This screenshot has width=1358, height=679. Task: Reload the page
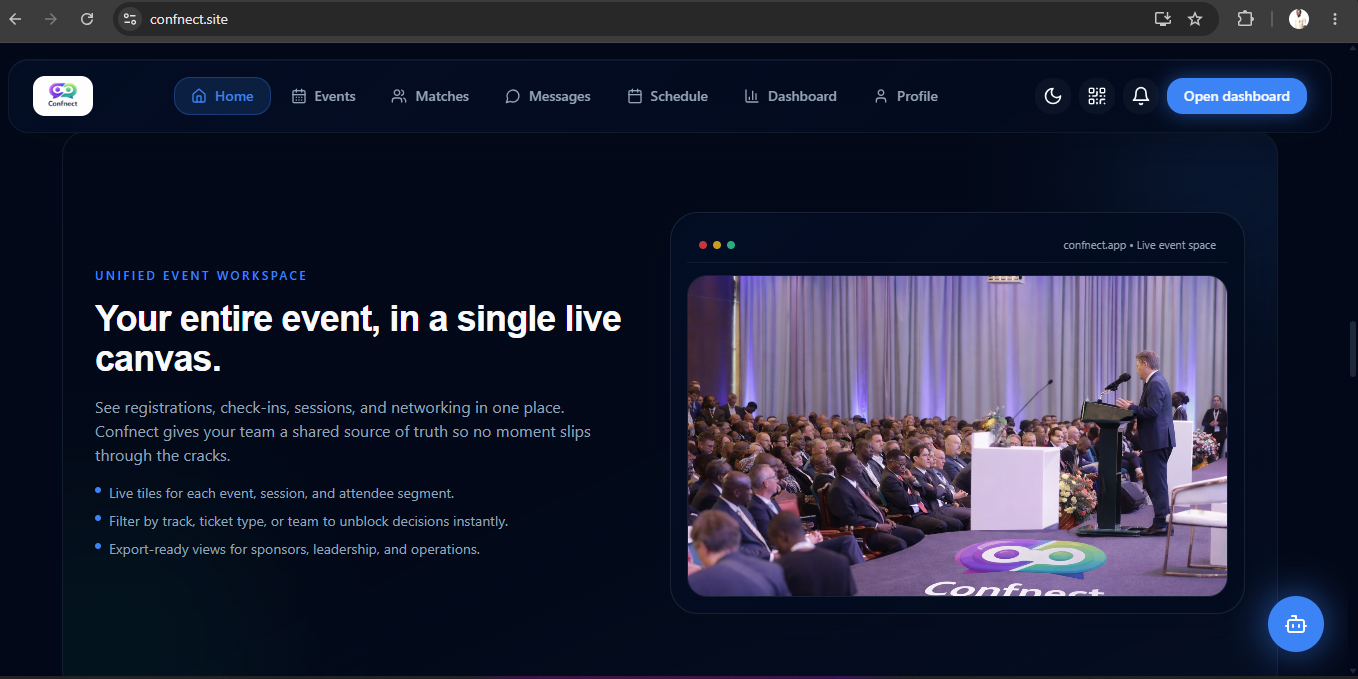point(87,19)
